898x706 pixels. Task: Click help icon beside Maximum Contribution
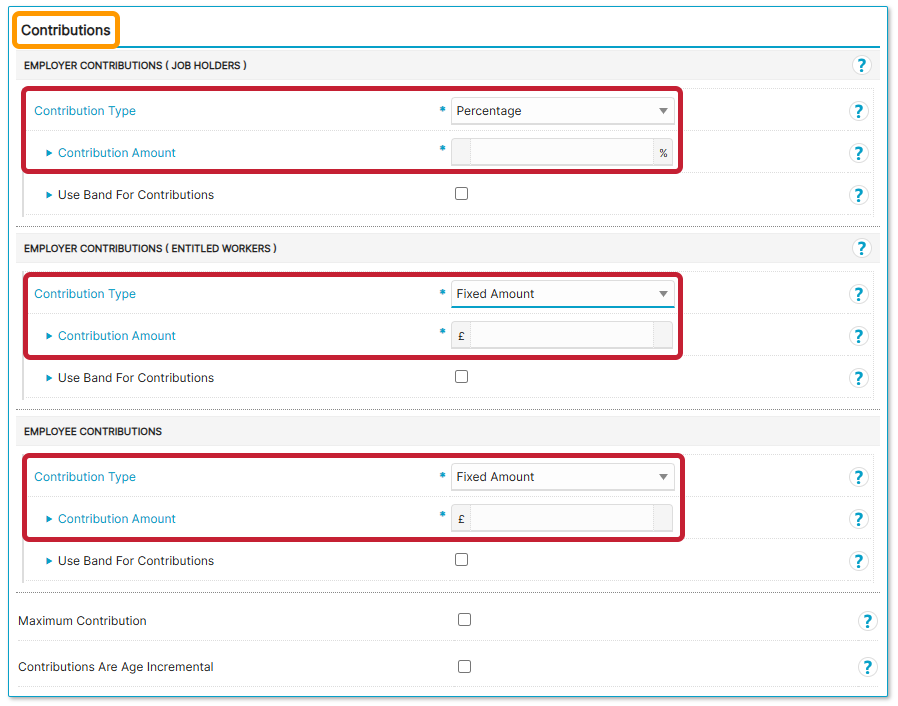[867, 621]
